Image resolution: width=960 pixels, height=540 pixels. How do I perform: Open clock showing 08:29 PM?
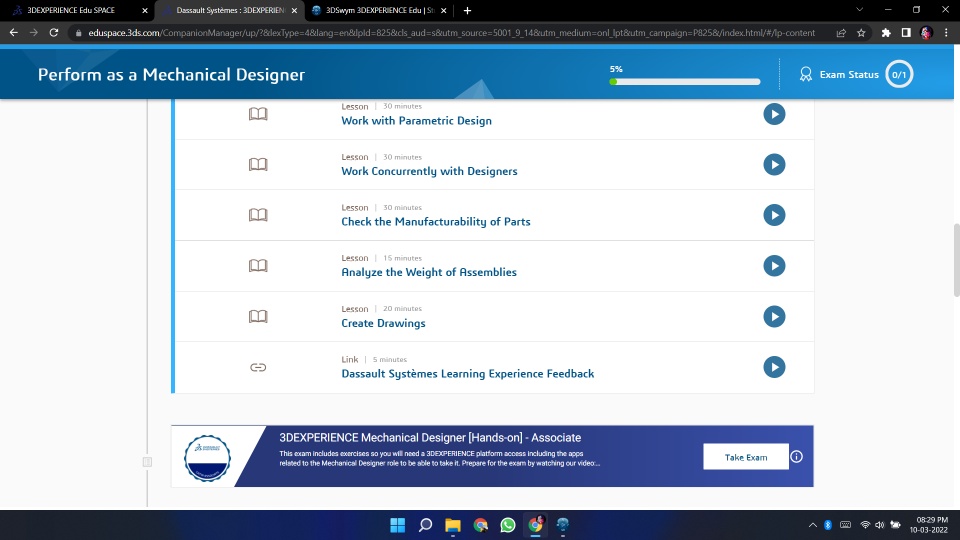pyautogui.click(x=931, y=525)
